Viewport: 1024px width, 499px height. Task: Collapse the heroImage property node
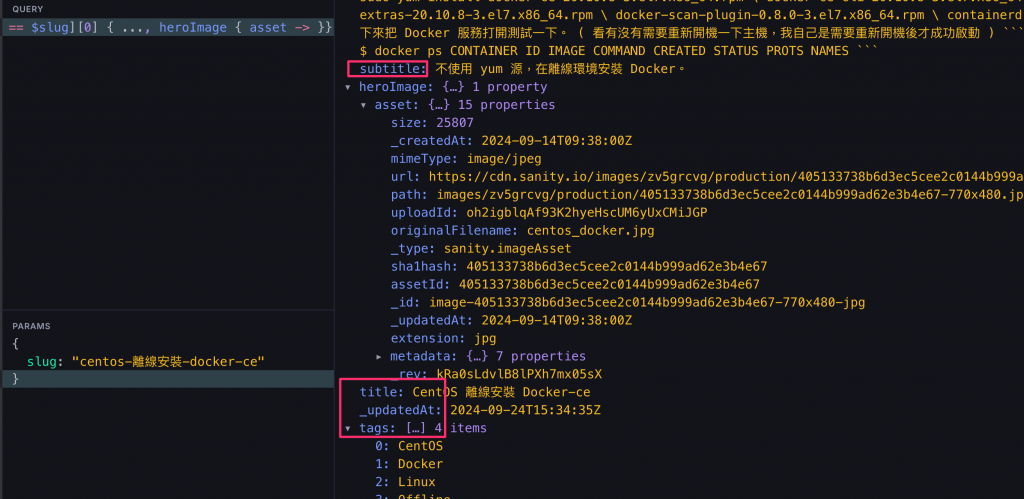pyautogui.click(x=347, y=87)
